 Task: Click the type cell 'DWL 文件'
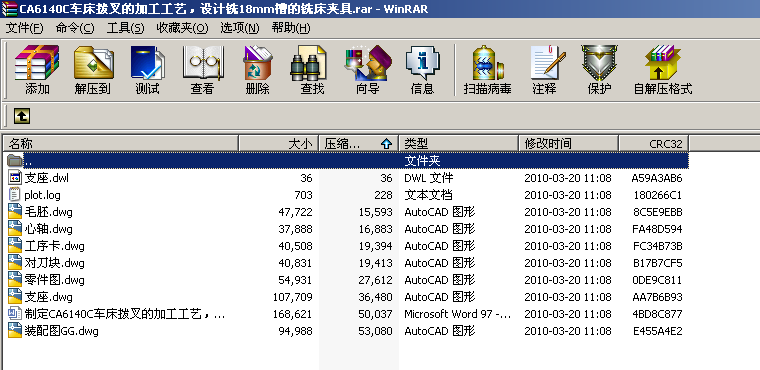point(429,178)
